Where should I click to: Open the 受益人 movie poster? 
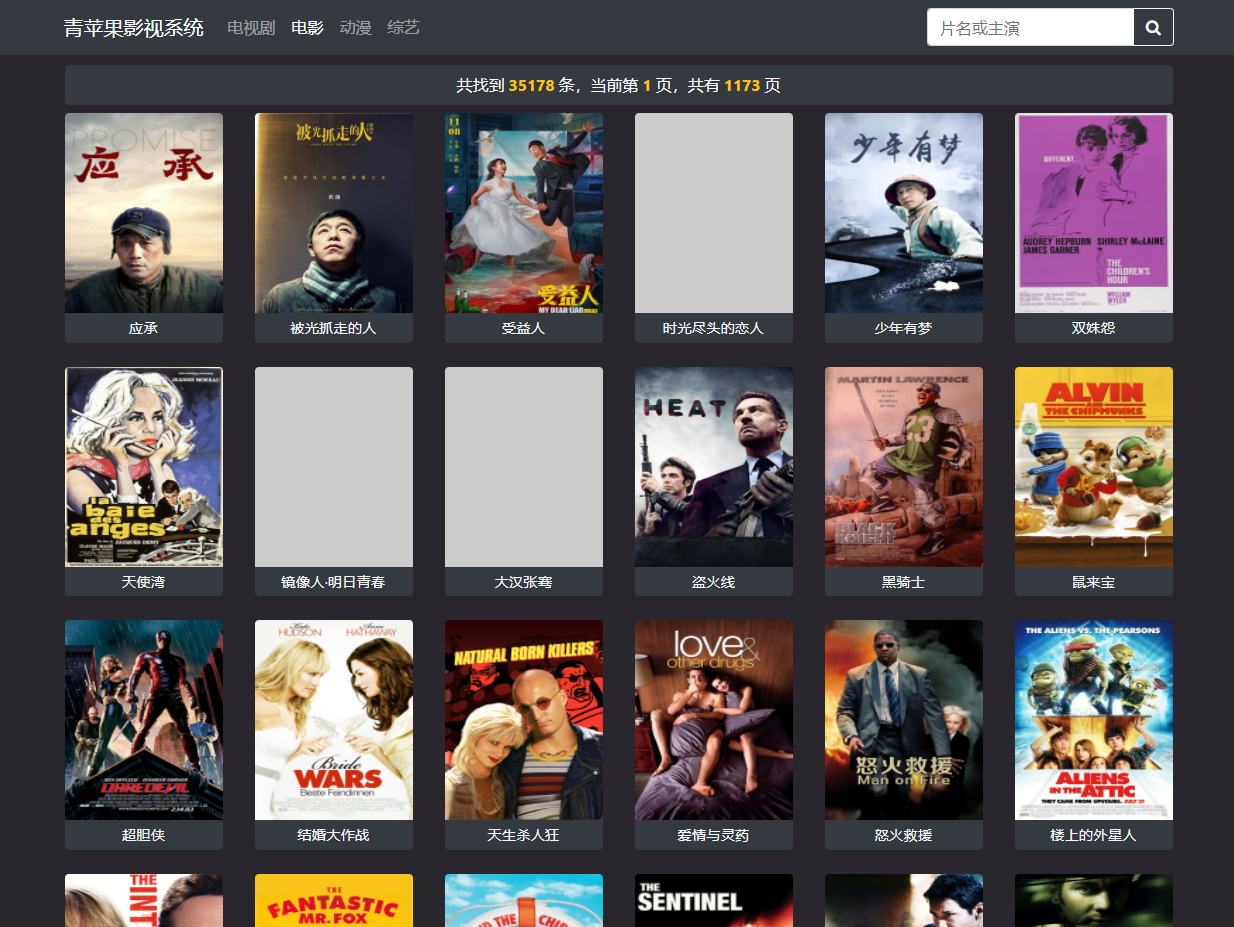pos(524,213)
